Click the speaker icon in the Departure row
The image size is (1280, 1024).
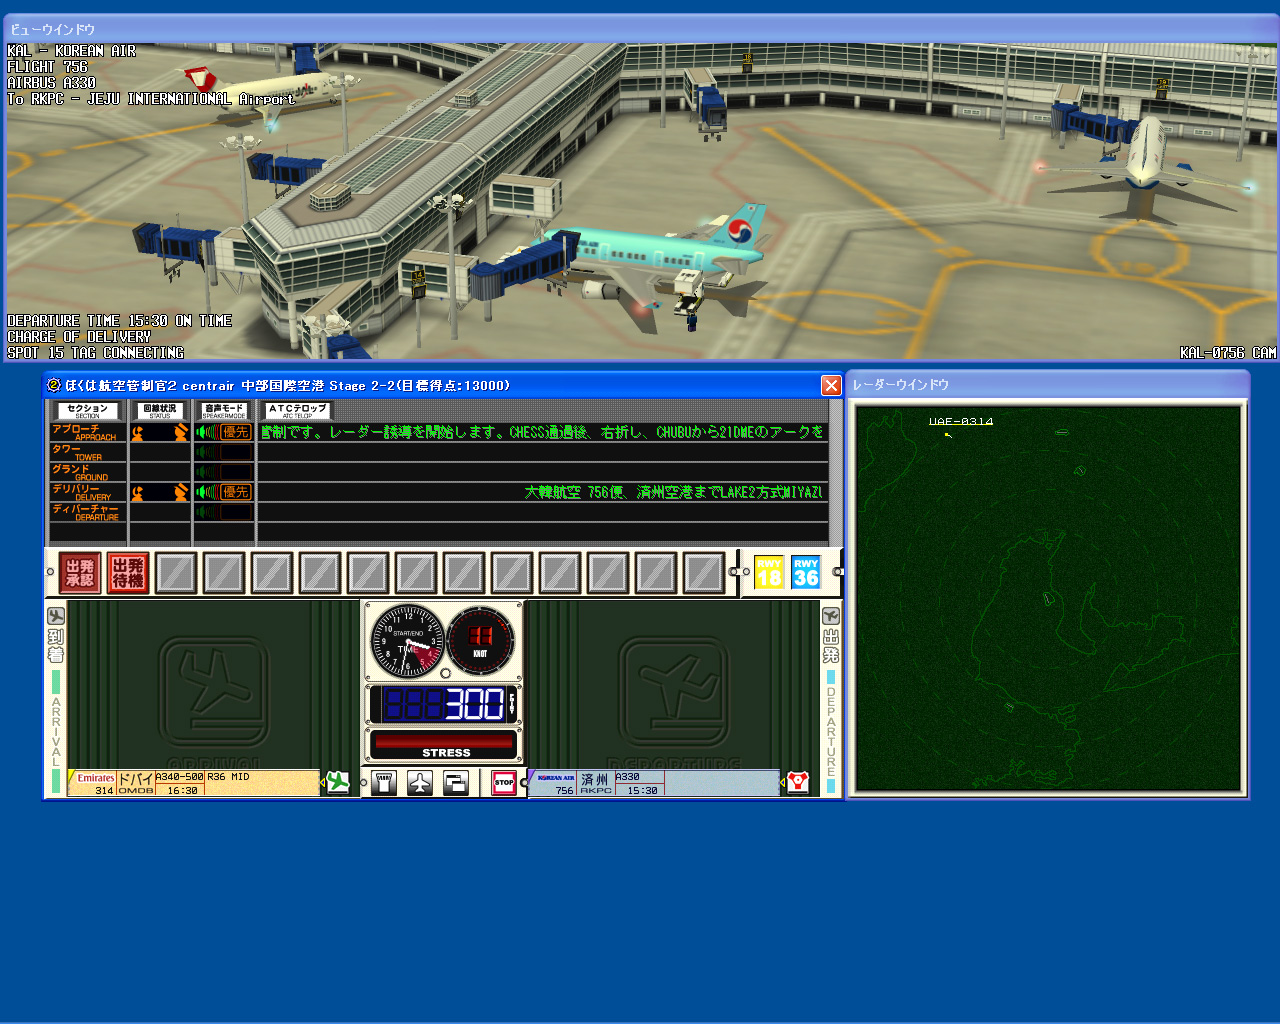pyautogui.click(x=206, y=512)
